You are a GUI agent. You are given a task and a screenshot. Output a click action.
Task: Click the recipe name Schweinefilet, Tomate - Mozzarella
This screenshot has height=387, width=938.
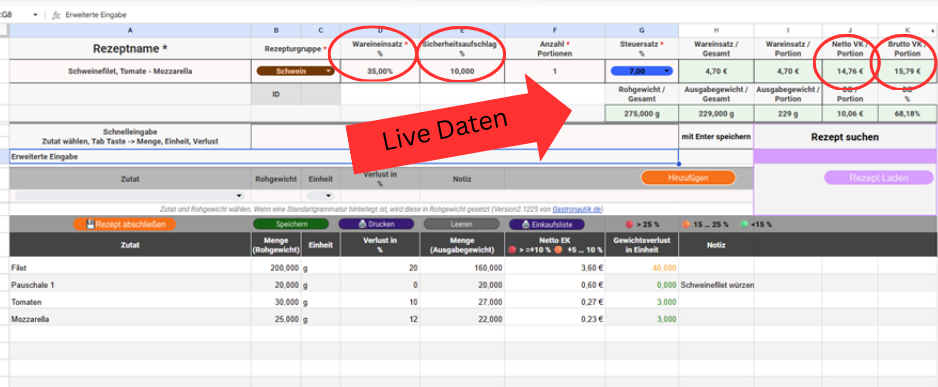pos(130,71)
